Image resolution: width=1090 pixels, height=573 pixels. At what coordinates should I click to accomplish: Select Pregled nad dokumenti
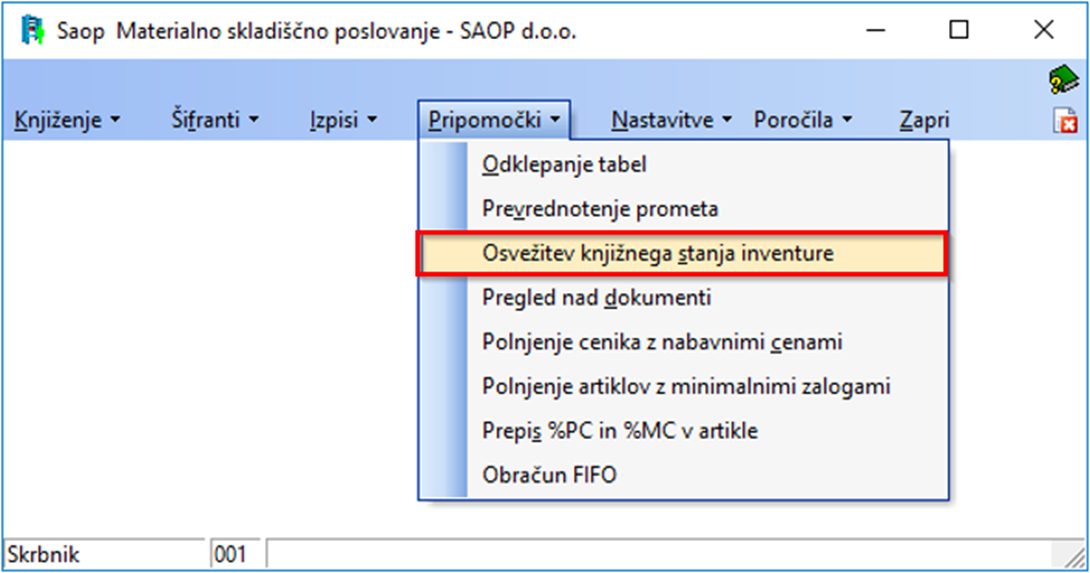(683, 298)
